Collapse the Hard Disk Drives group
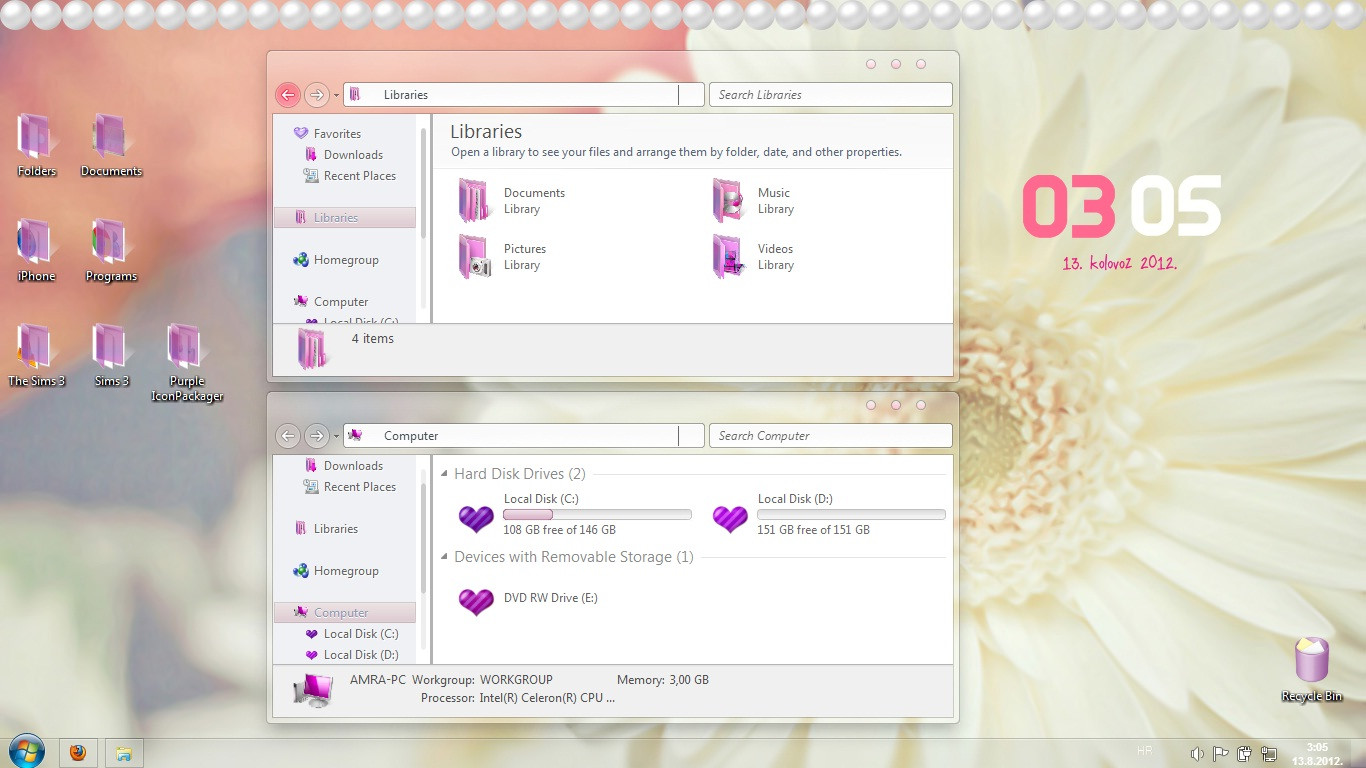This screenshot has height=768, width=1366. tap(445, 474)
